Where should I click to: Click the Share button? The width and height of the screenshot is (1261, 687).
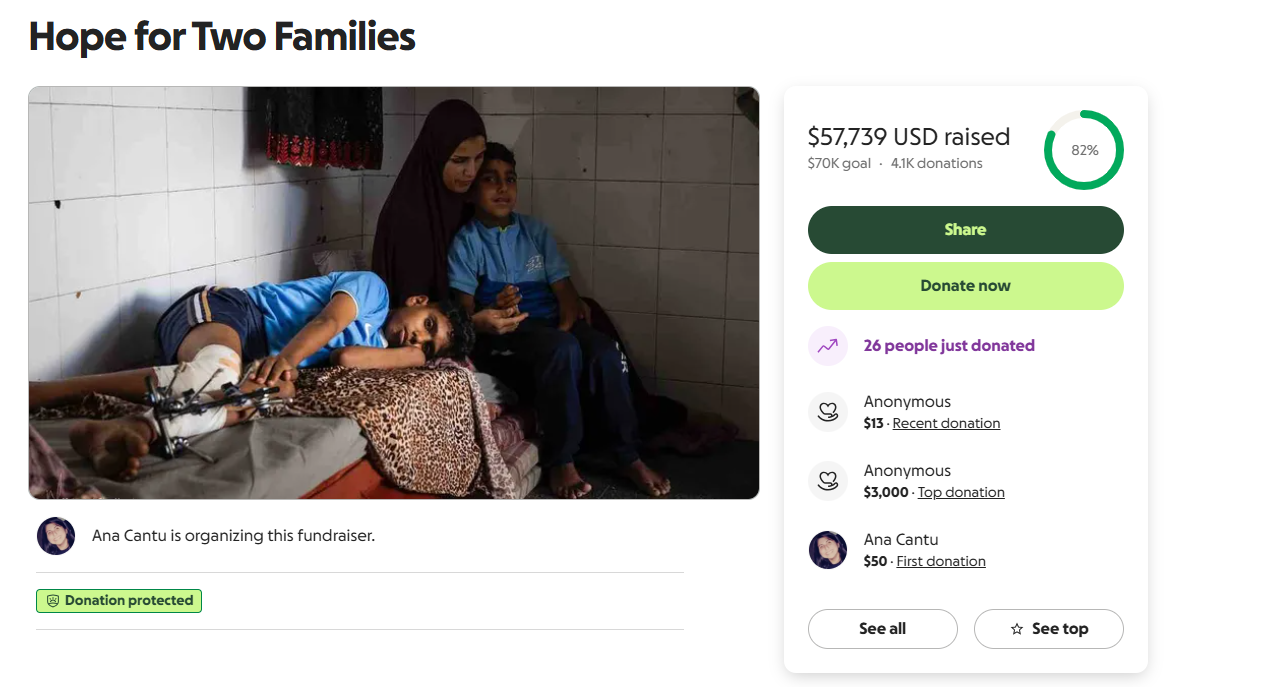(x=965, y=230)
